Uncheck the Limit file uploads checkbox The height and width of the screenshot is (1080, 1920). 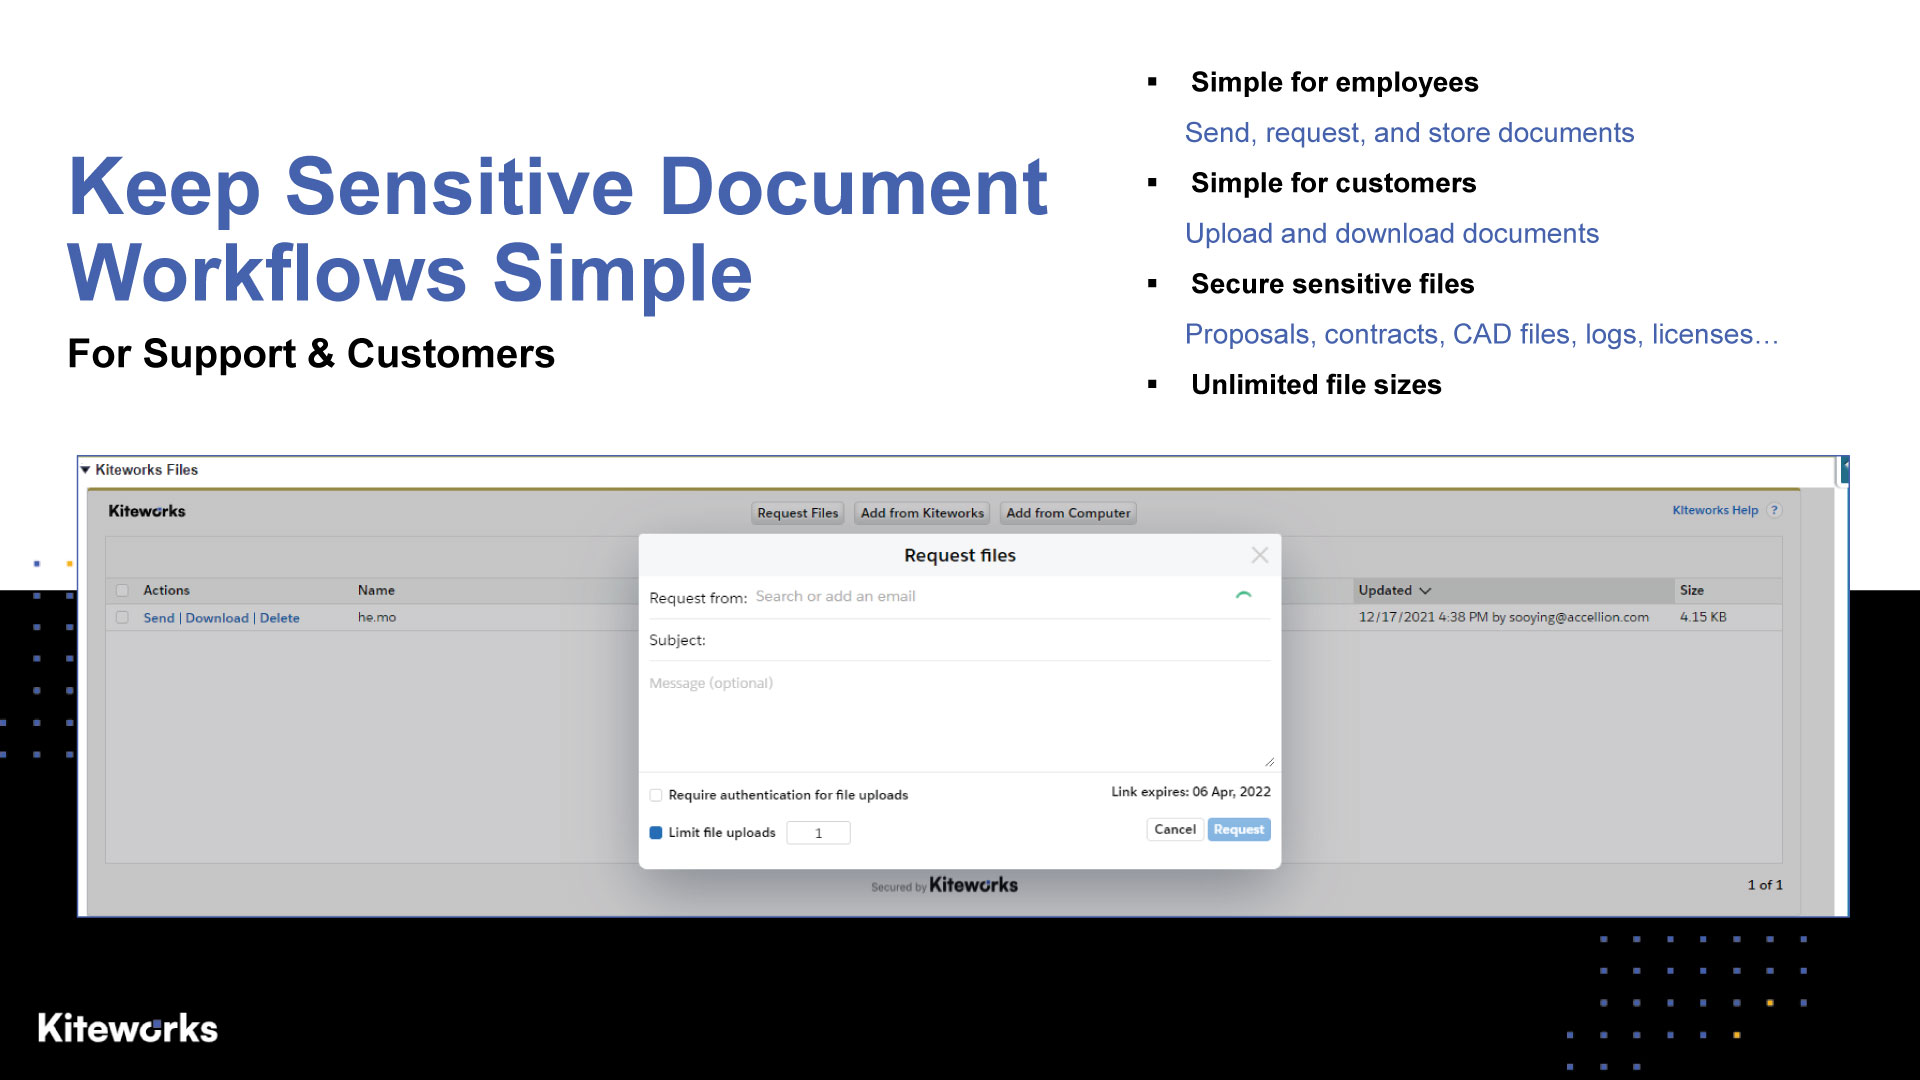(x=656, y=832)
